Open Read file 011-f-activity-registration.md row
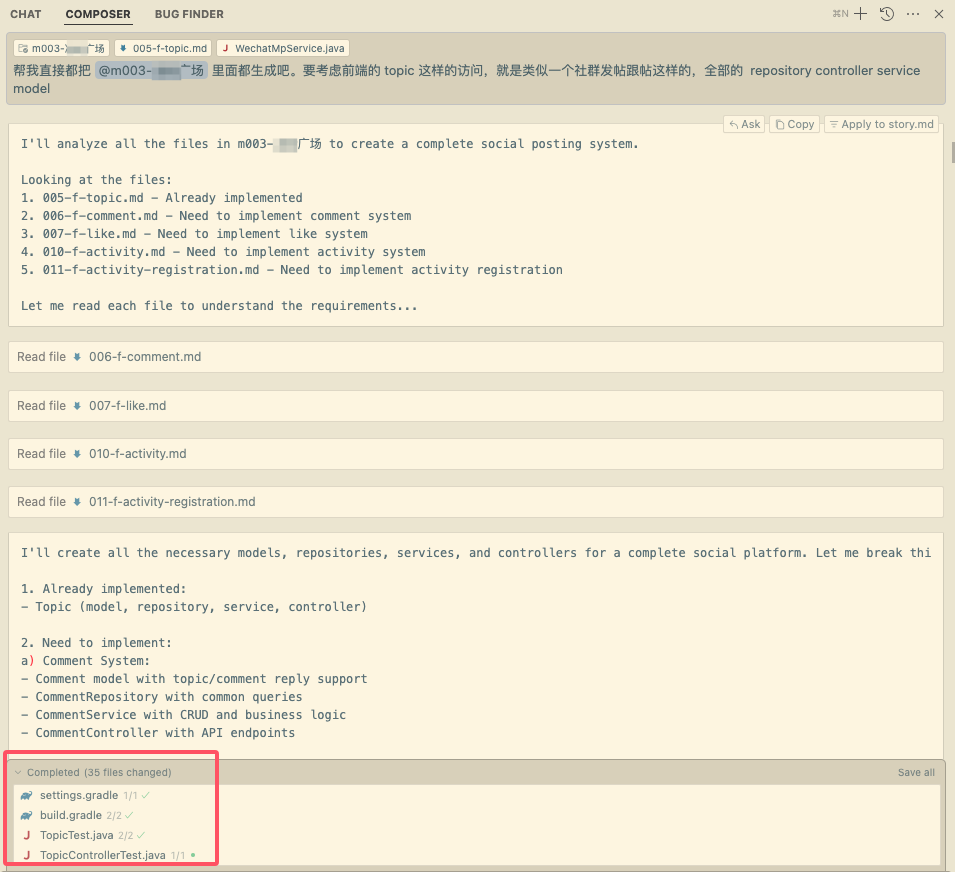955x872 pixels. tap(476, 502)
